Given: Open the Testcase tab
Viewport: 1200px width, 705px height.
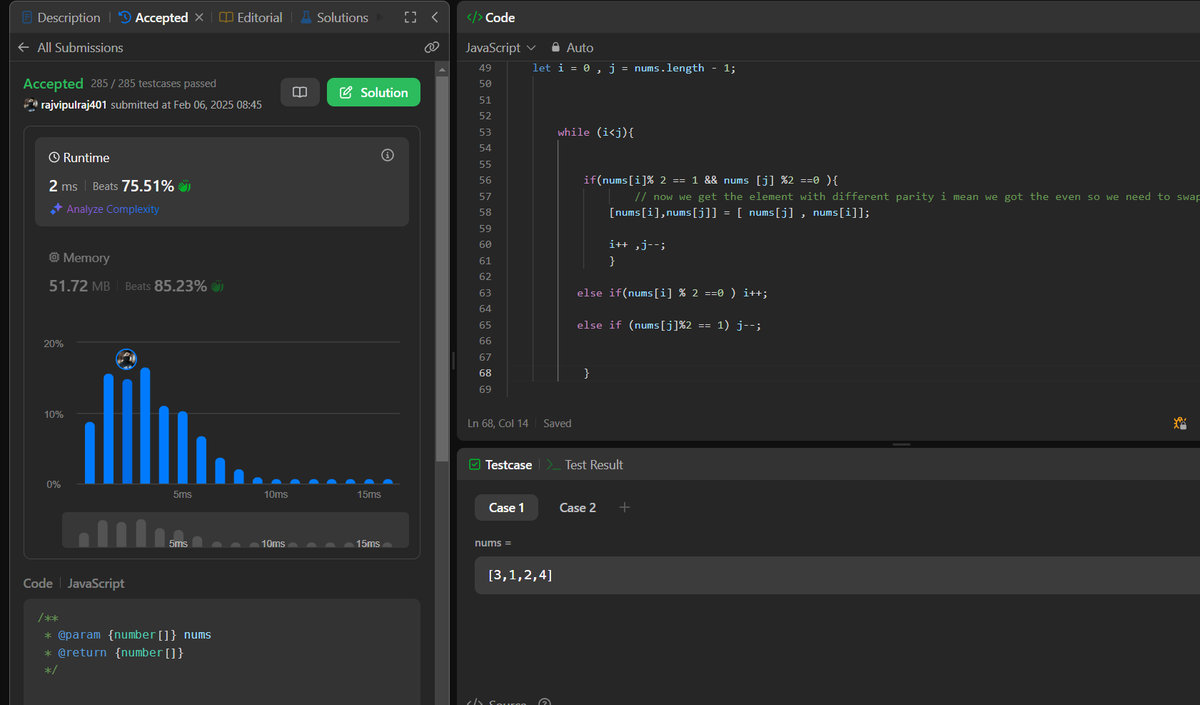Looking at the screenshot, I should click(x=500, y=465).
